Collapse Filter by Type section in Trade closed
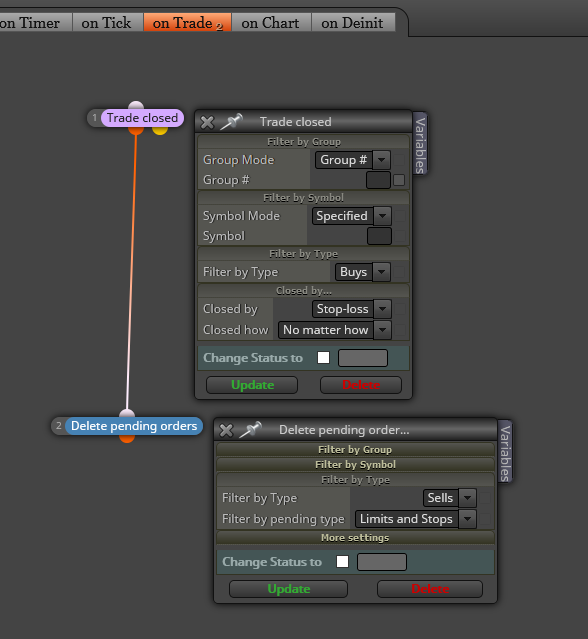The height and width of the screenshot is (639, 588). click(x=304, y=254)
